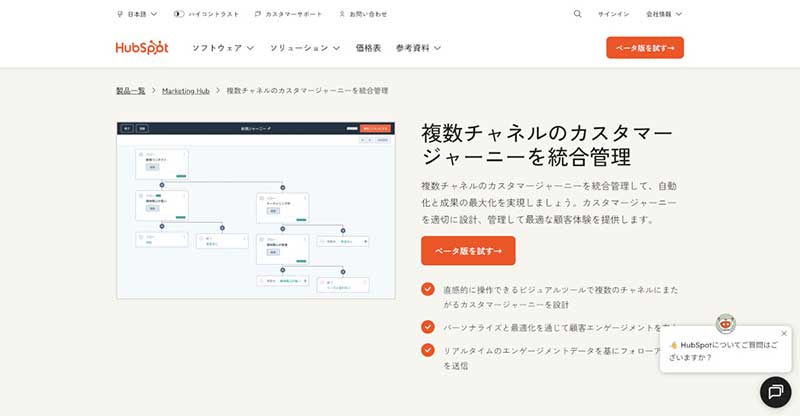Open the customer journey workflow screenshot
The width and height of the screenshot is (800, 416).
[256, 210]
